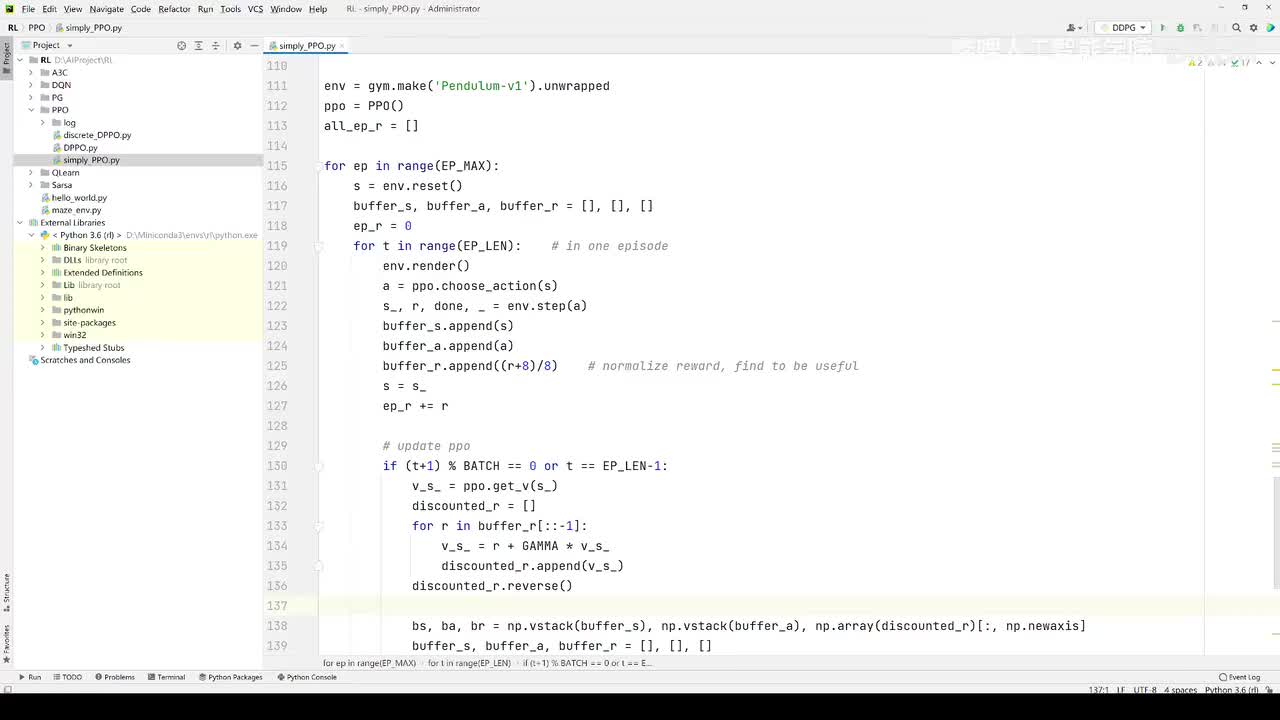Select maze_env.py in project tree
1280x720 pixels.
pyautogui.click(x=76, y=210)
